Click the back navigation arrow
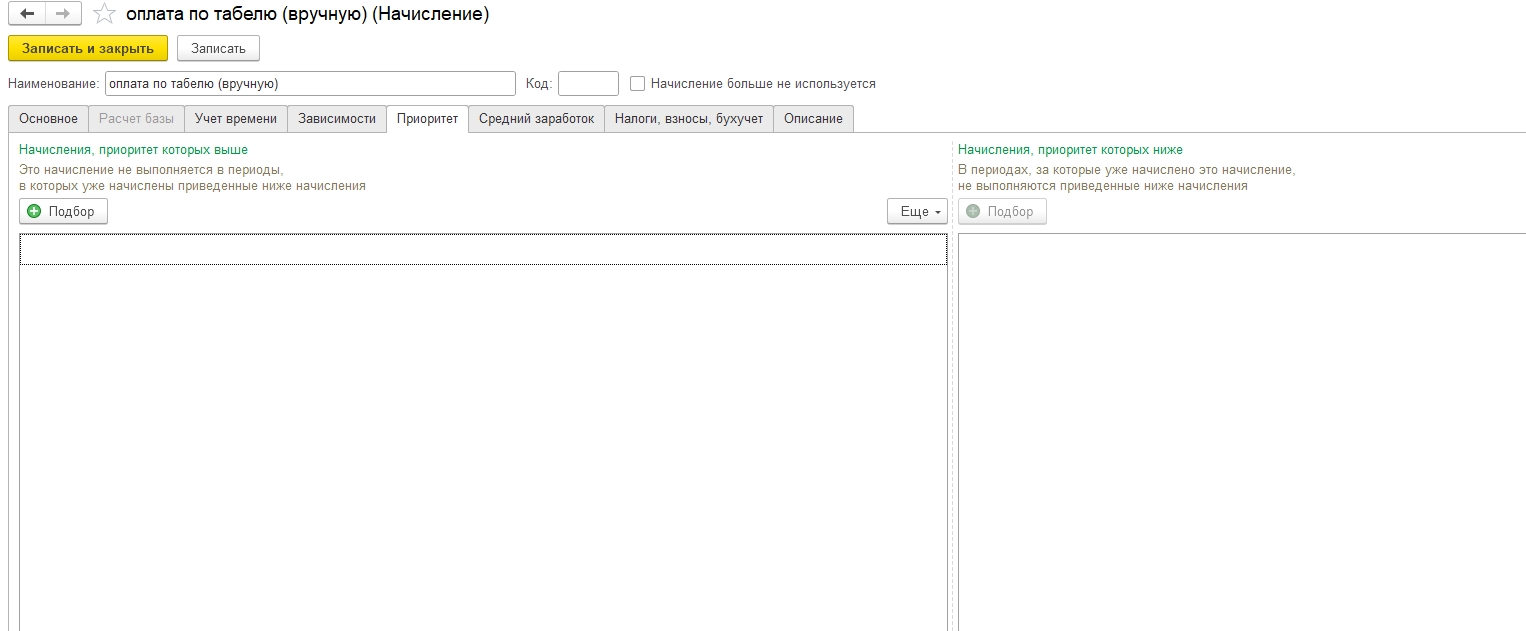The width and height of the screenshot is (1526, 631). click(x=27, y=14)
